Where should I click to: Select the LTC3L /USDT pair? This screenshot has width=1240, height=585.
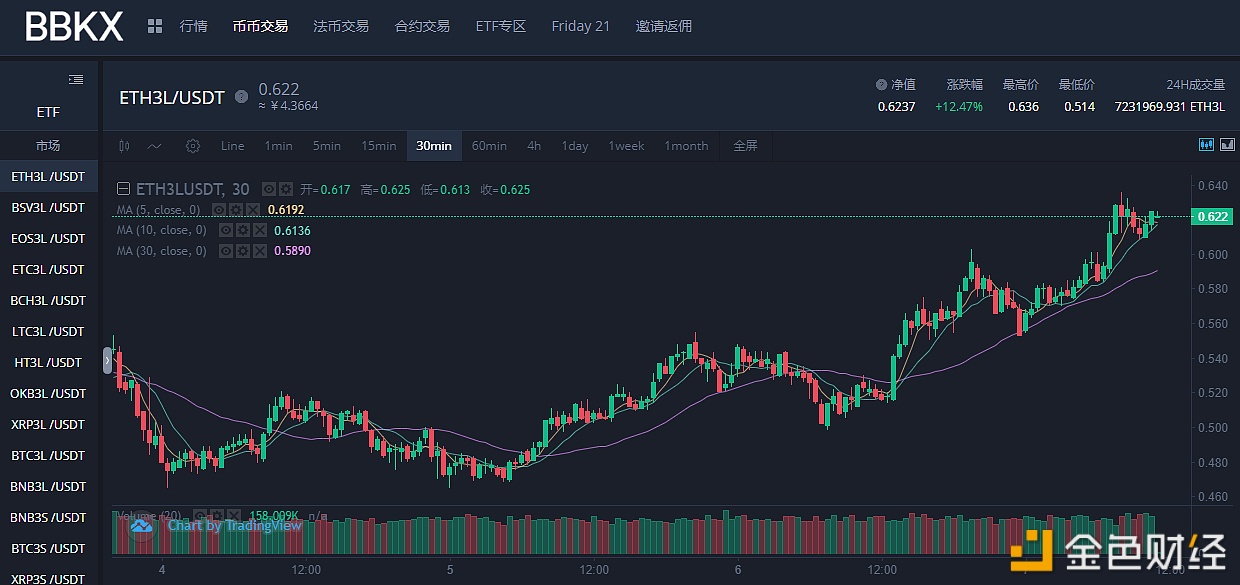click(49, 332)
